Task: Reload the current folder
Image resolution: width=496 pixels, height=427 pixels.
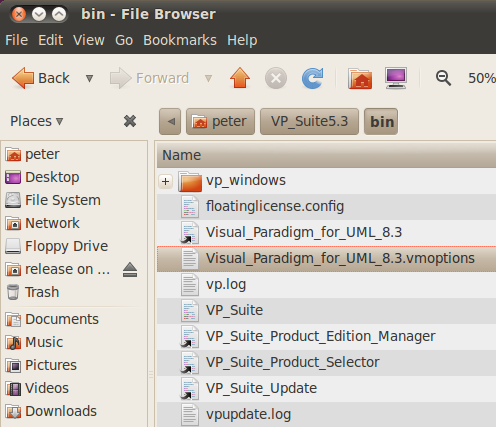Action: pyautogui.click(x=312, y=78)
